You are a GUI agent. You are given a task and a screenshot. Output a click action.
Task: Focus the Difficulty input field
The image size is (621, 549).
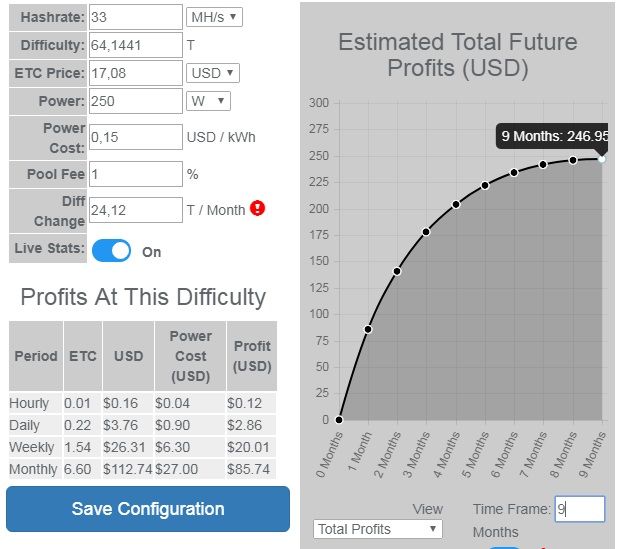[135, 45]
